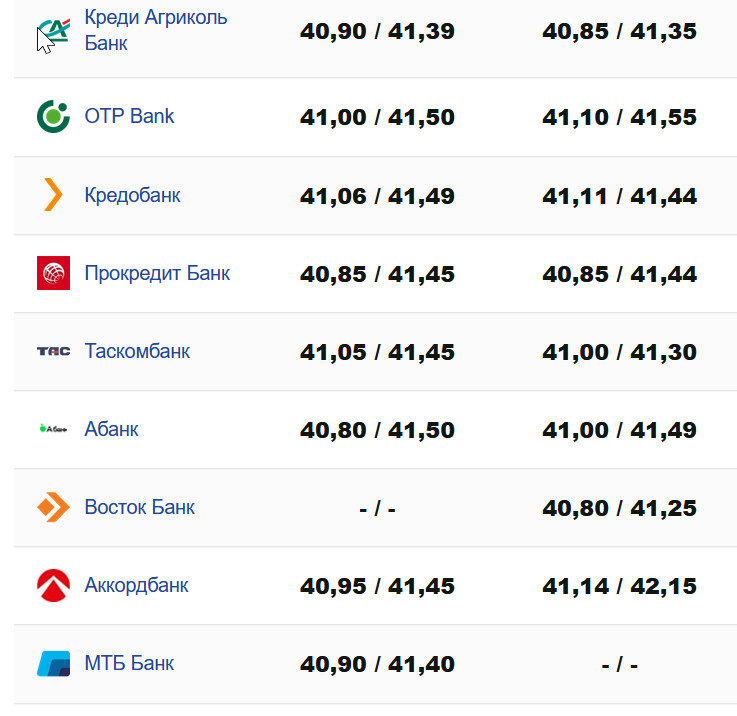Open the Аккордбанк link

tap(136, 585)
